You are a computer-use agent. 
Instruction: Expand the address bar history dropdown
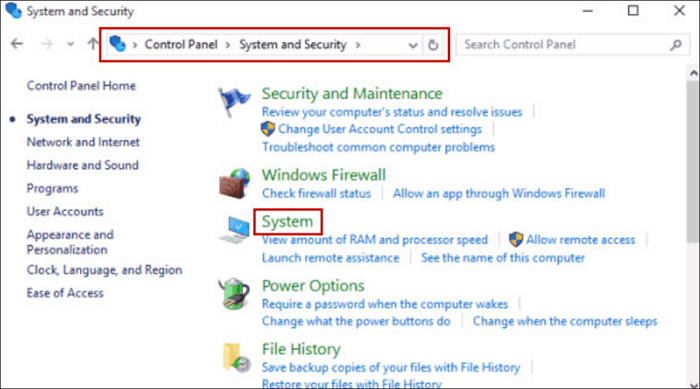click(x=413, y=45)
